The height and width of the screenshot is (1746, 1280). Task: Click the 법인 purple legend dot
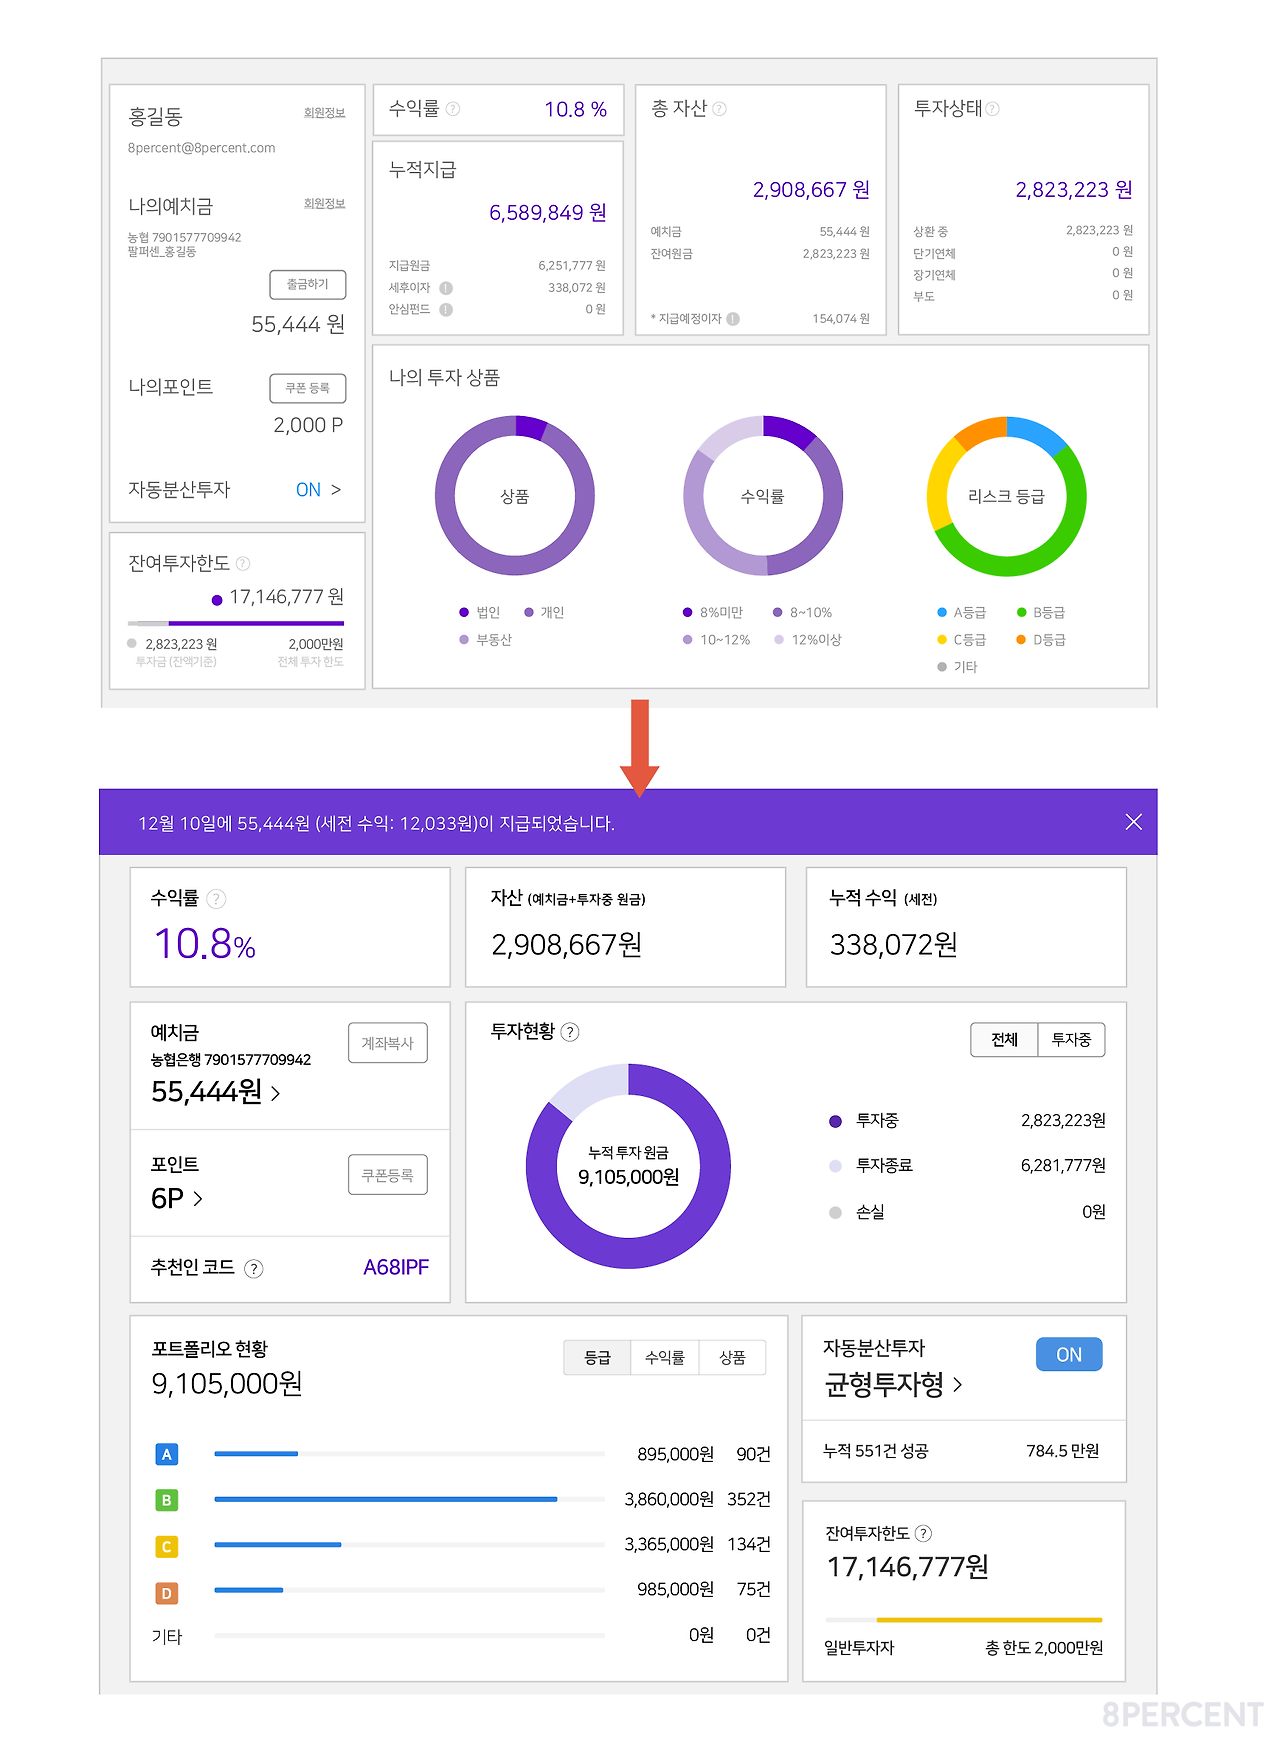(x=464, y=613)
